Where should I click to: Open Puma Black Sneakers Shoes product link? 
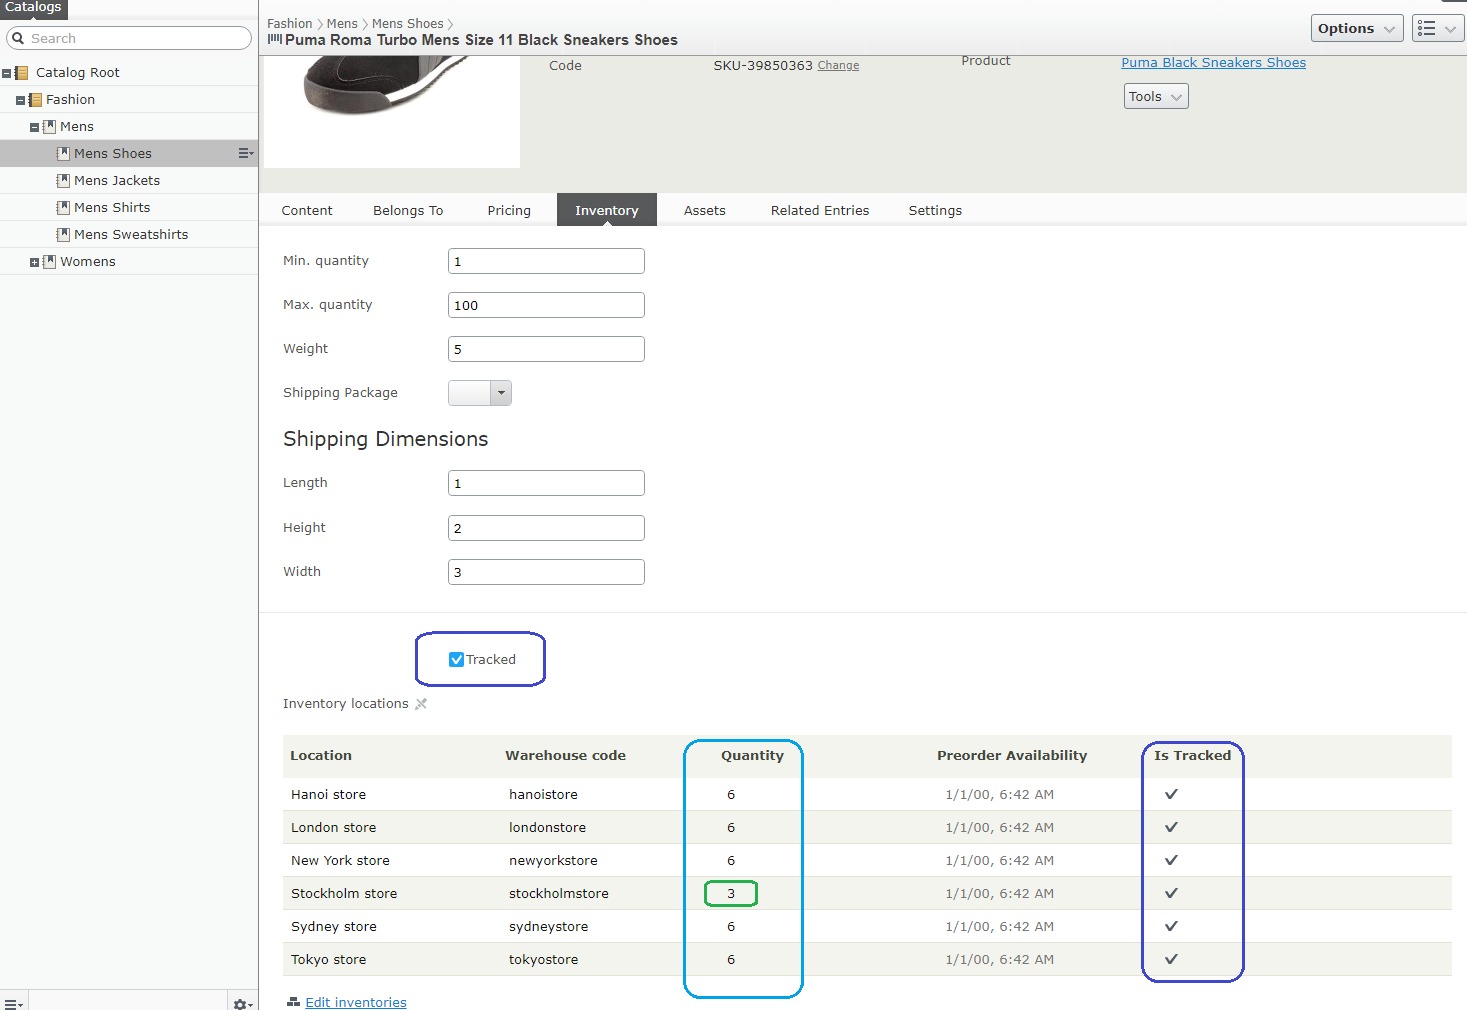1213,62
